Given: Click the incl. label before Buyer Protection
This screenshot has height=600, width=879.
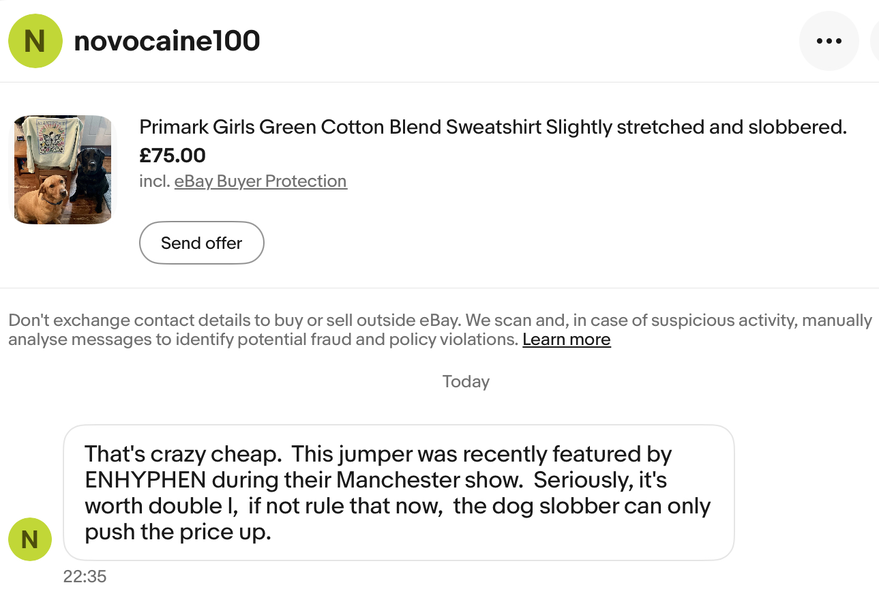Looking at the screenshot, I should (155, 181).
